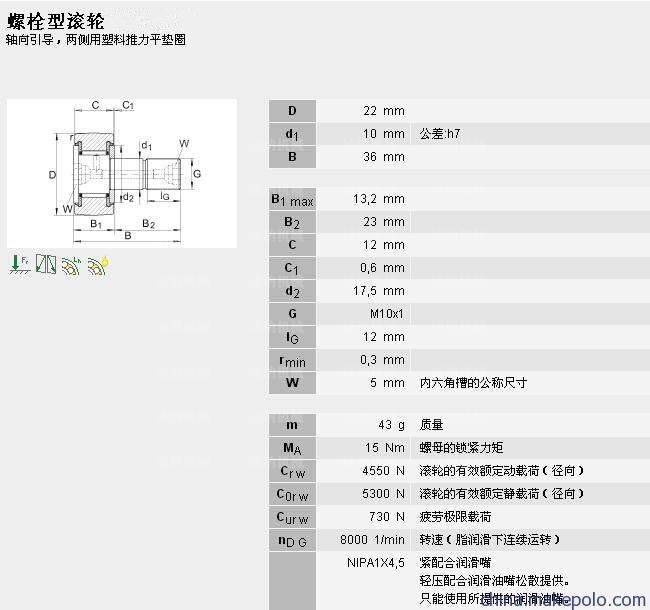This screenshot has height=610, width=650.
Task: Click the 公差 h7 tolerance note
Action: pos(440,134)
